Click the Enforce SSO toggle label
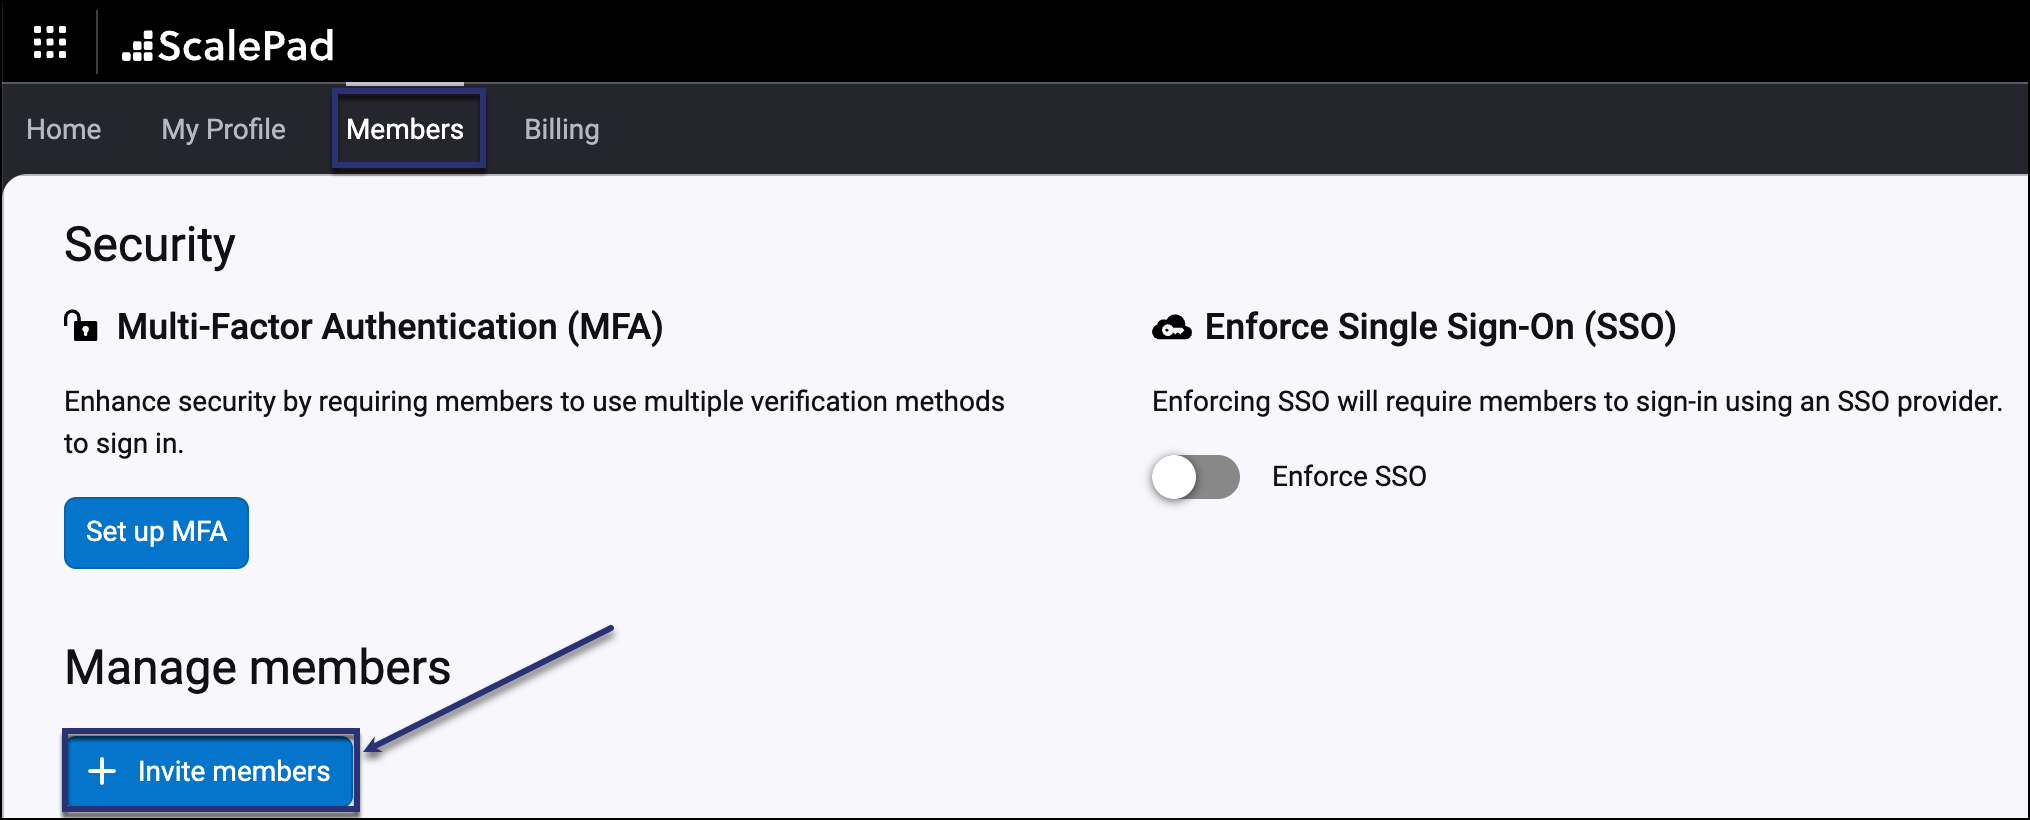This screenshot has height=820, width=2030. pos(1349,476)
